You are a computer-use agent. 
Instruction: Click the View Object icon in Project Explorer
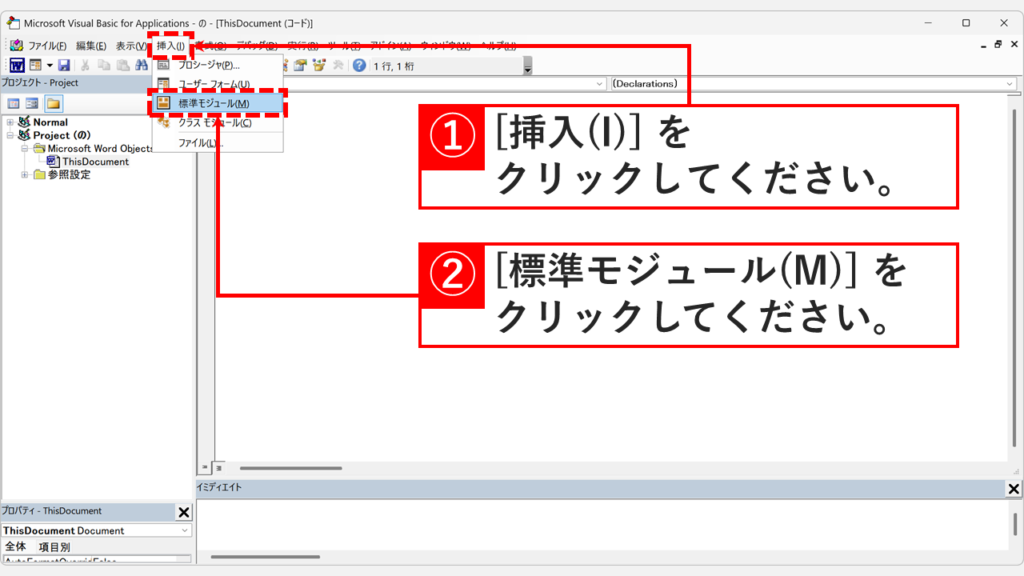coord(30,103)
